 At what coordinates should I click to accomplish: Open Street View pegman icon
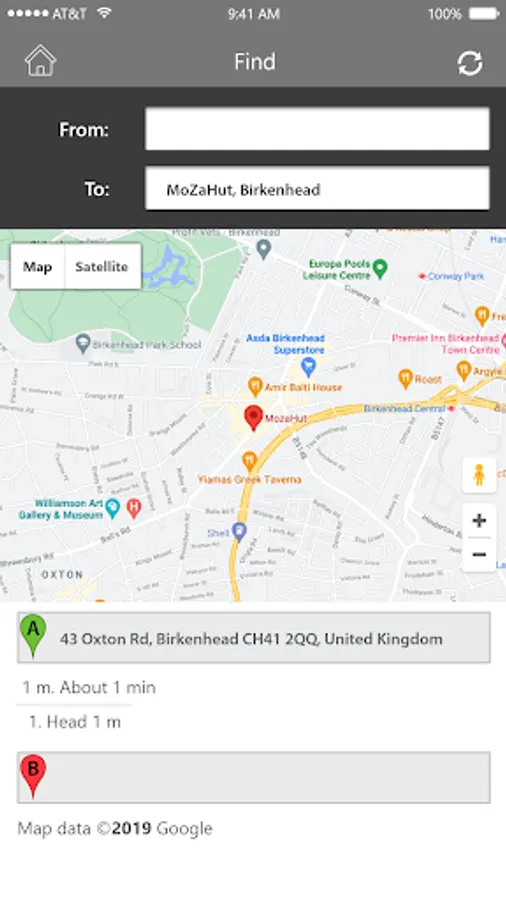[x=479, y=475]
